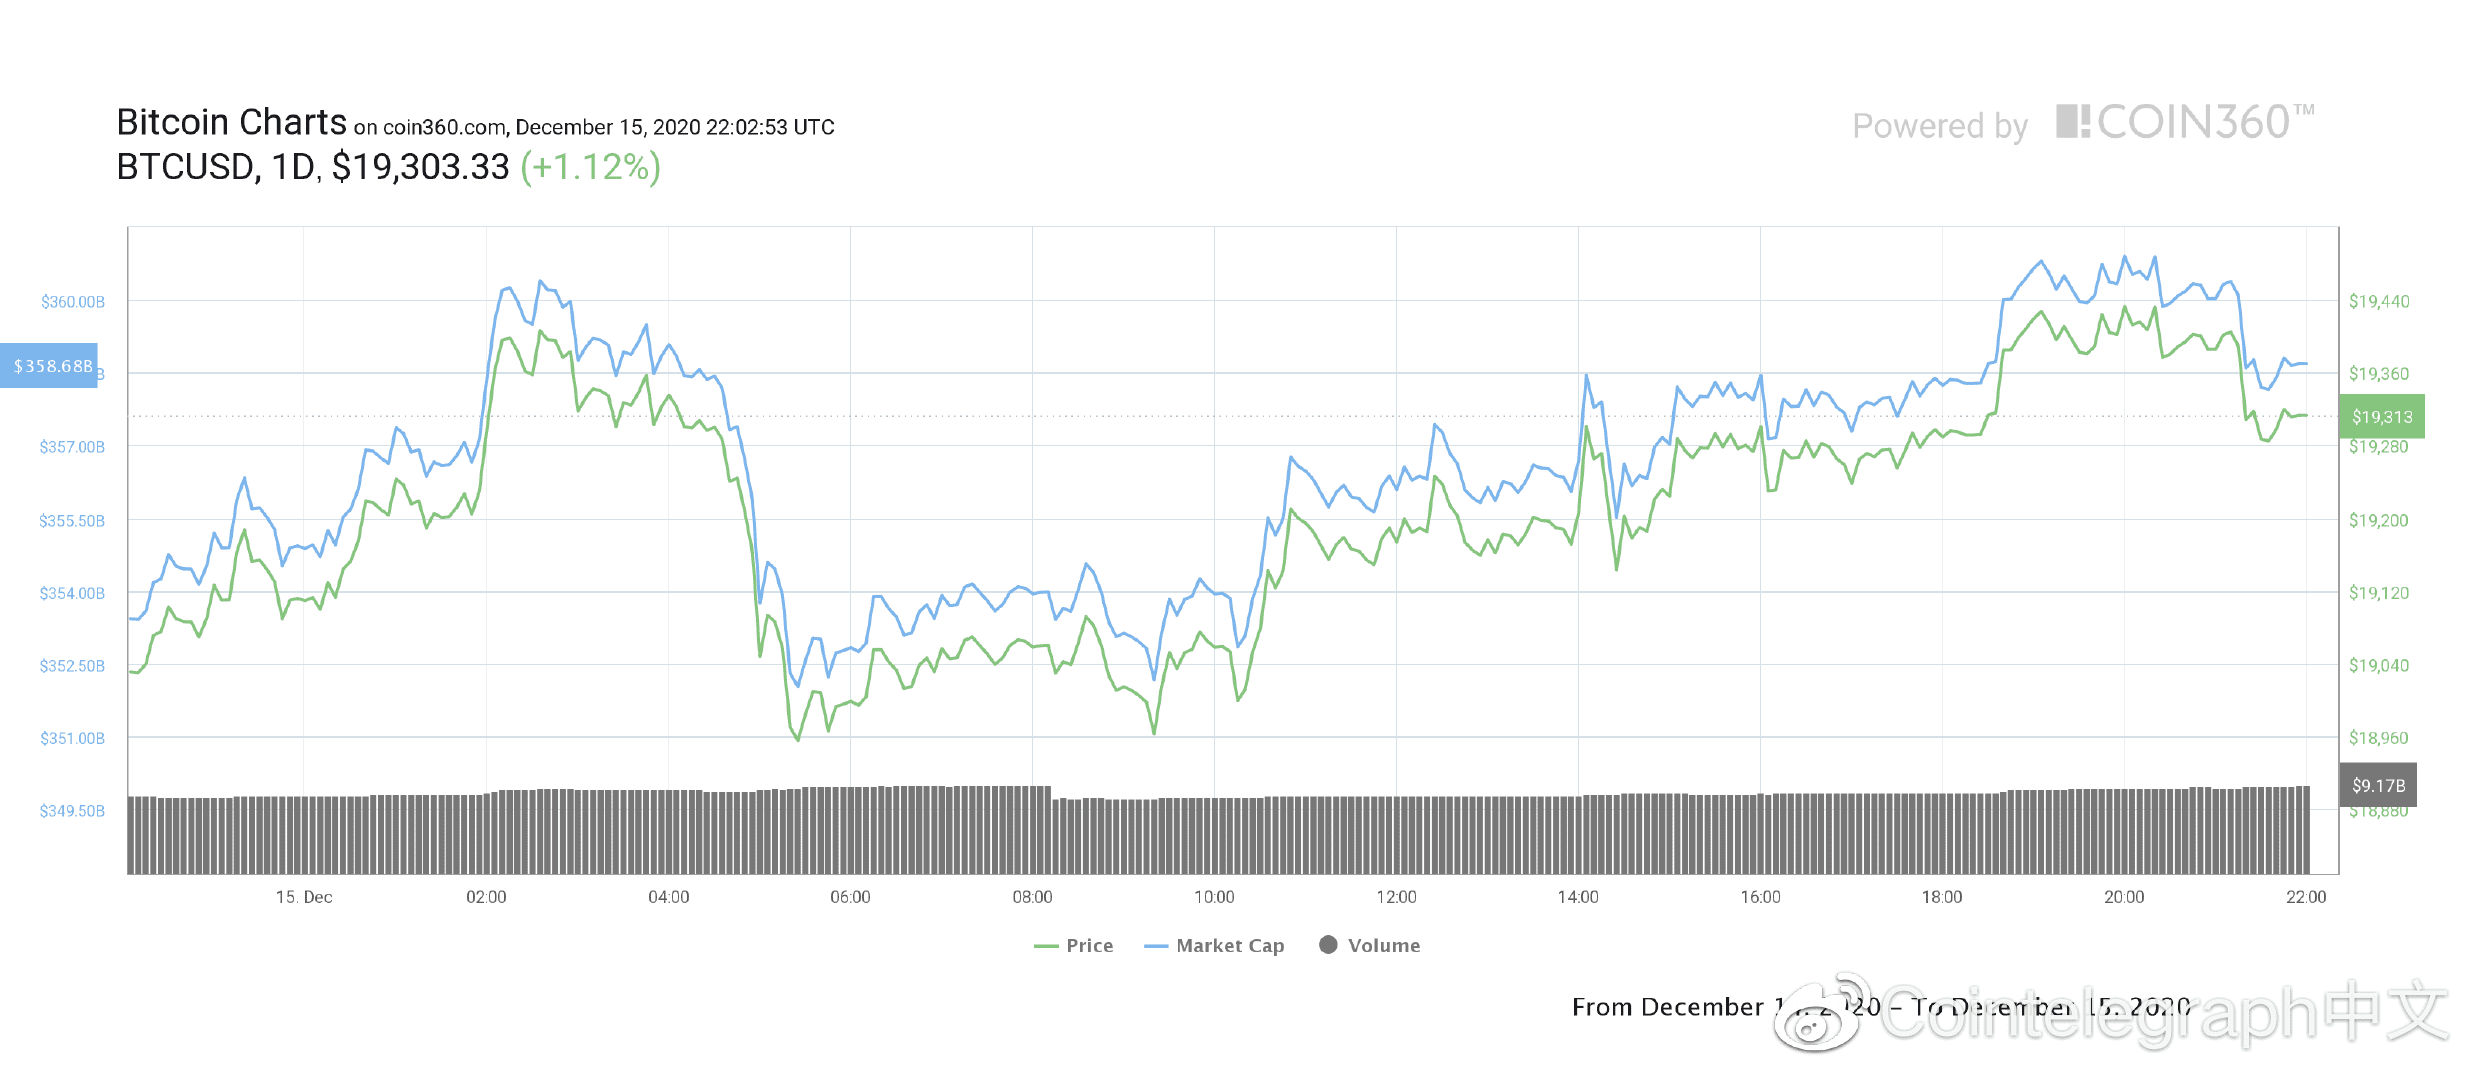Click the gray Volume legend circle
This screenshot has height=1080, width=2469.
(1328, 944)
